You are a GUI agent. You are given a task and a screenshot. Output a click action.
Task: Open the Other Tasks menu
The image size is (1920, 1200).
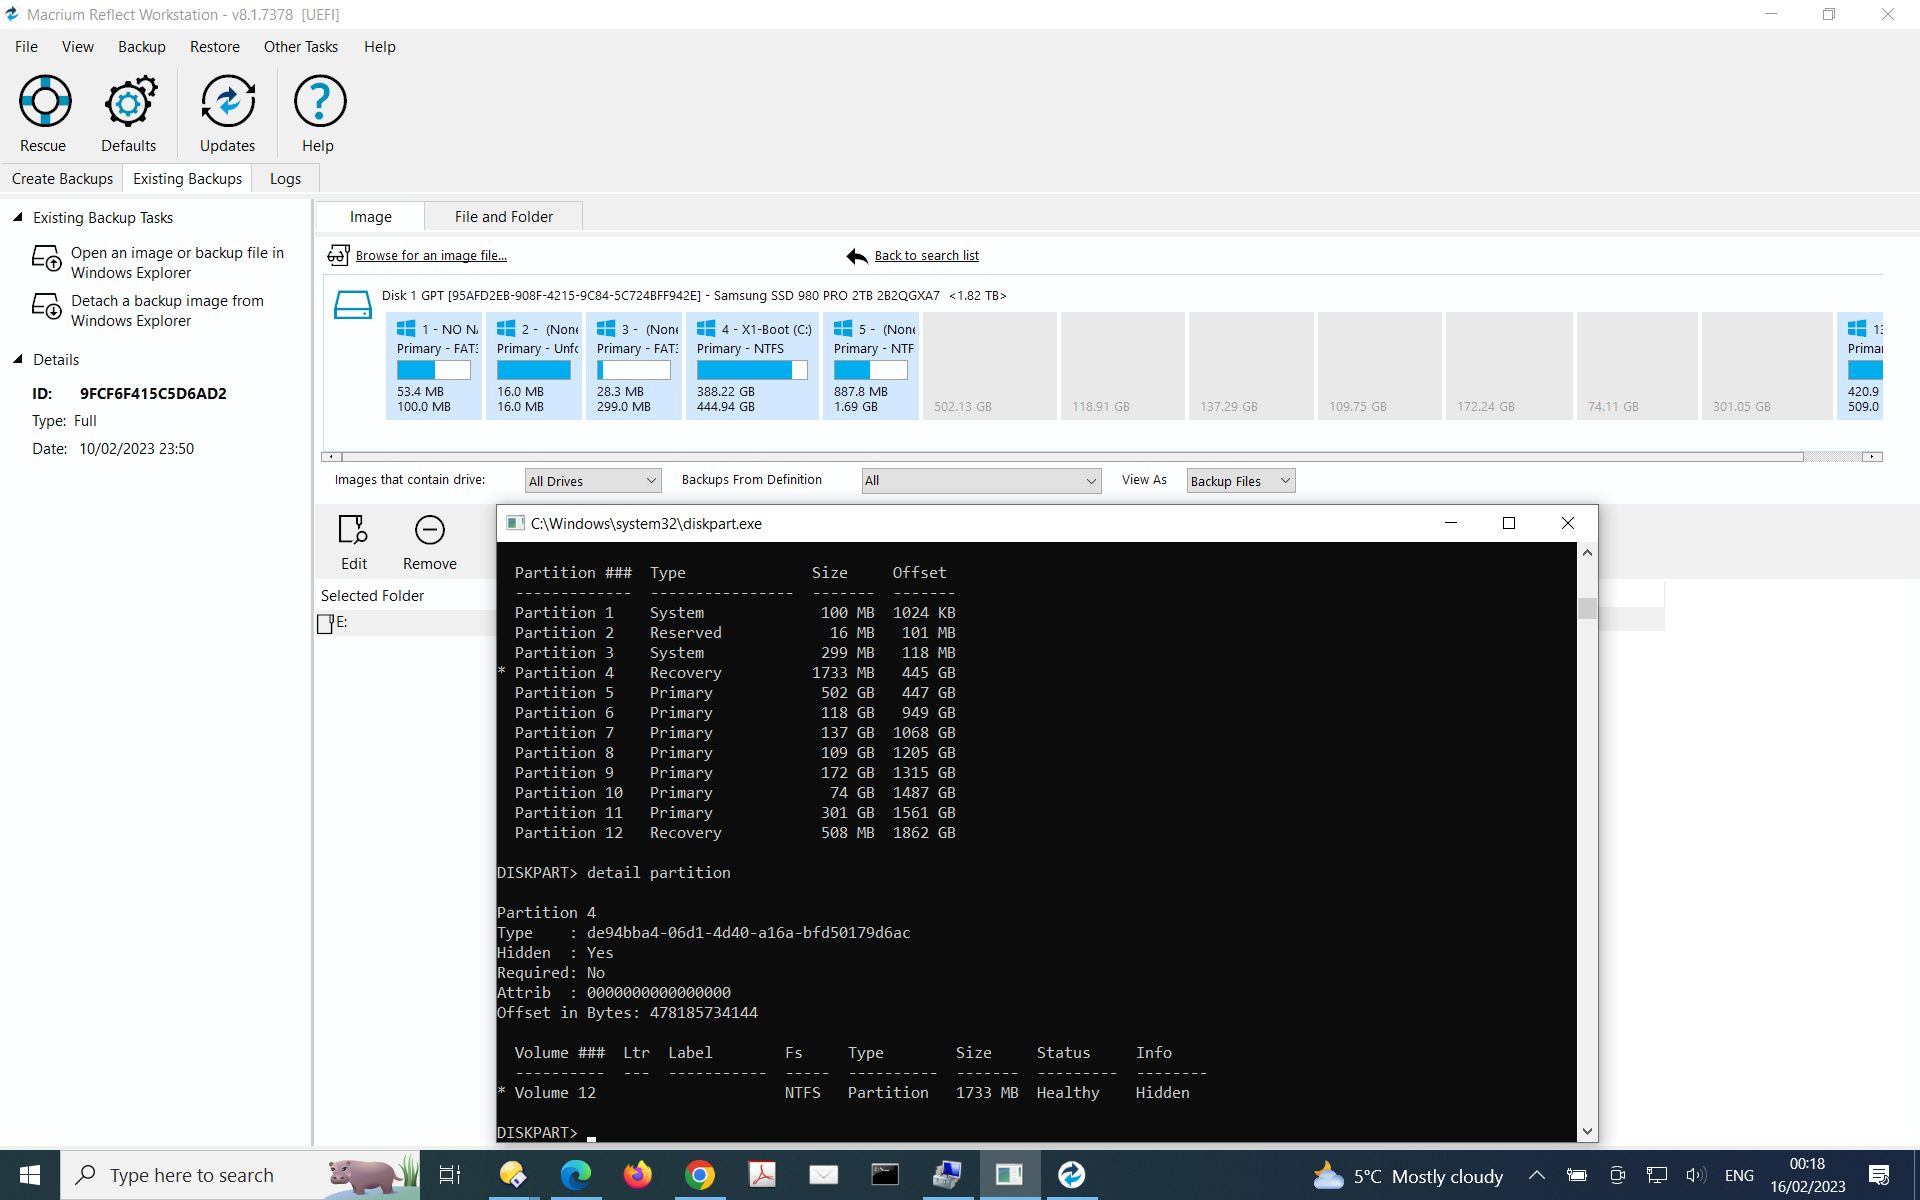pos(301,47)
